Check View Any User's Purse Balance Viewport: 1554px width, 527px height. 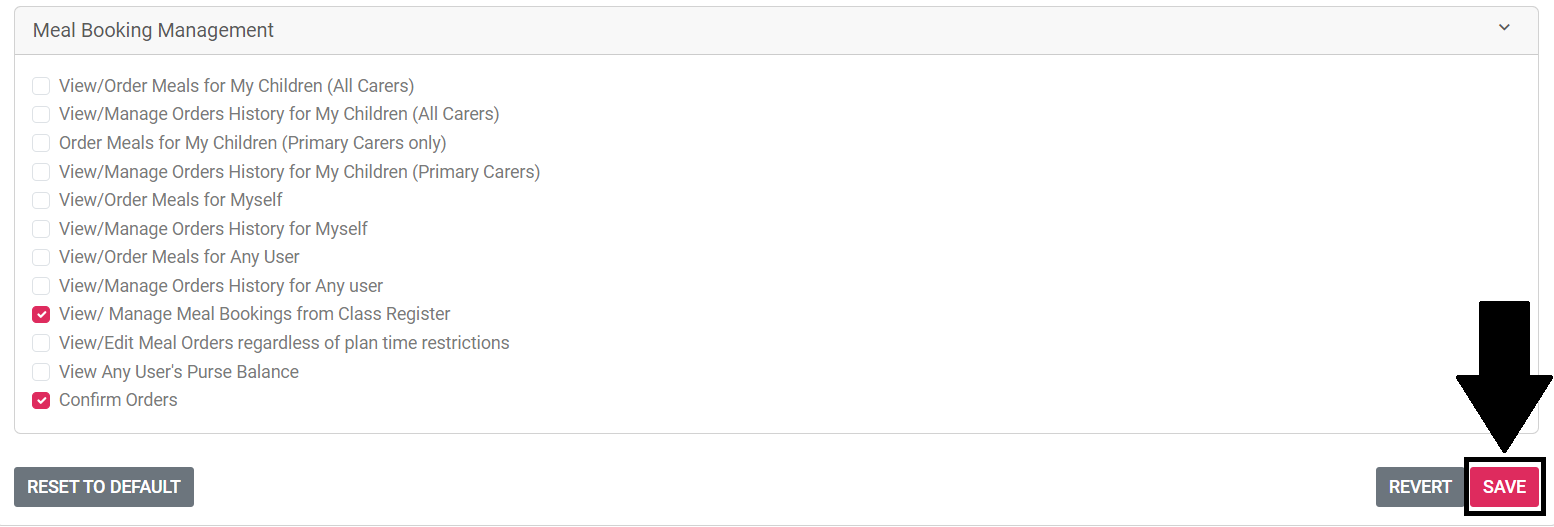(41, 372)
